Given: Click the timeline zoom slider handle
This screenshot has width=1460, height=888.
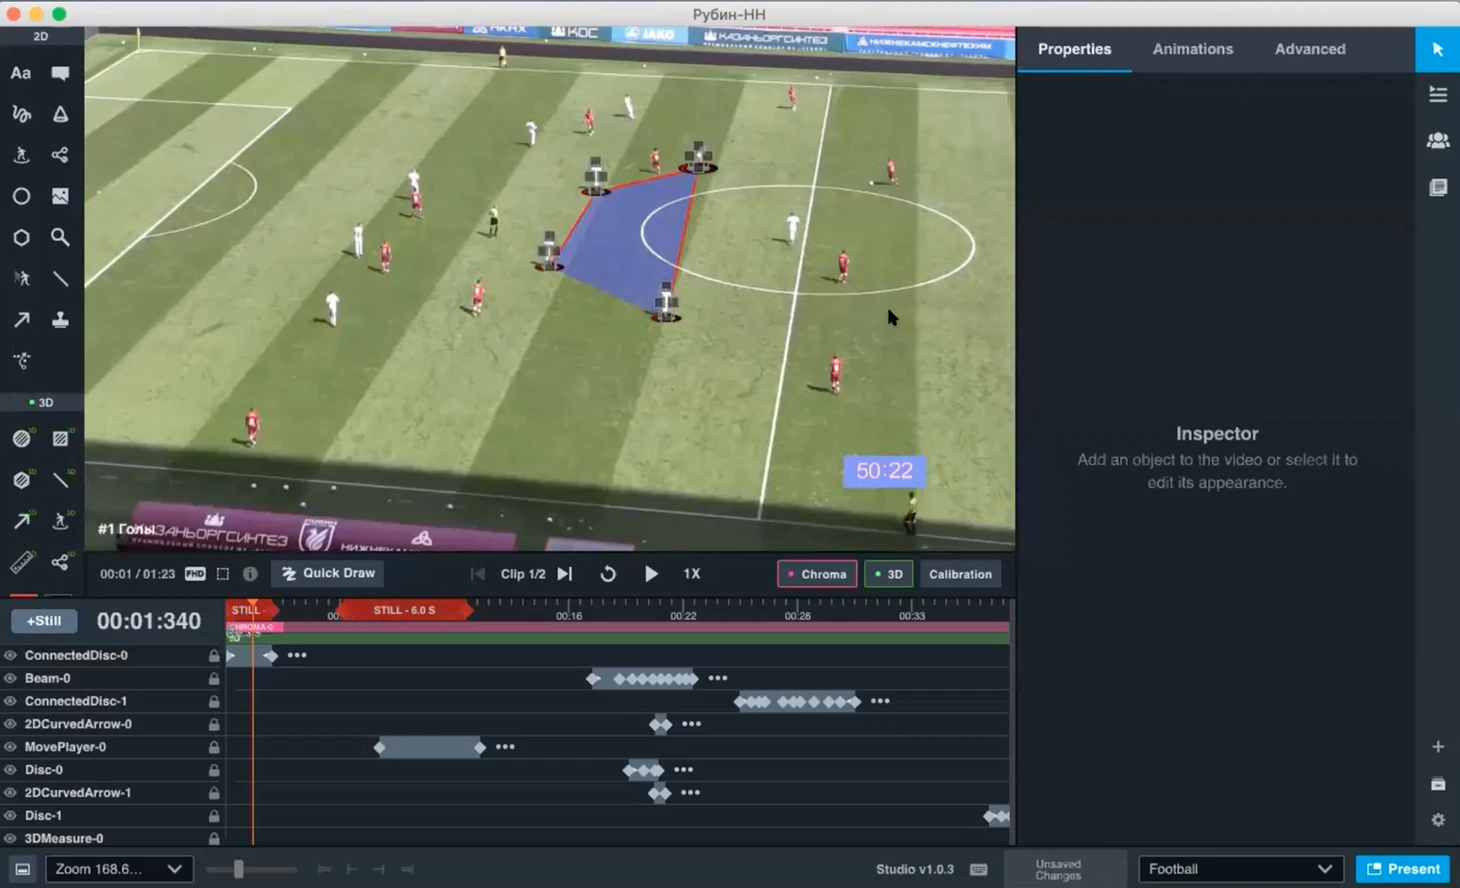Looking at the screenshot, I should pos(238,869).
